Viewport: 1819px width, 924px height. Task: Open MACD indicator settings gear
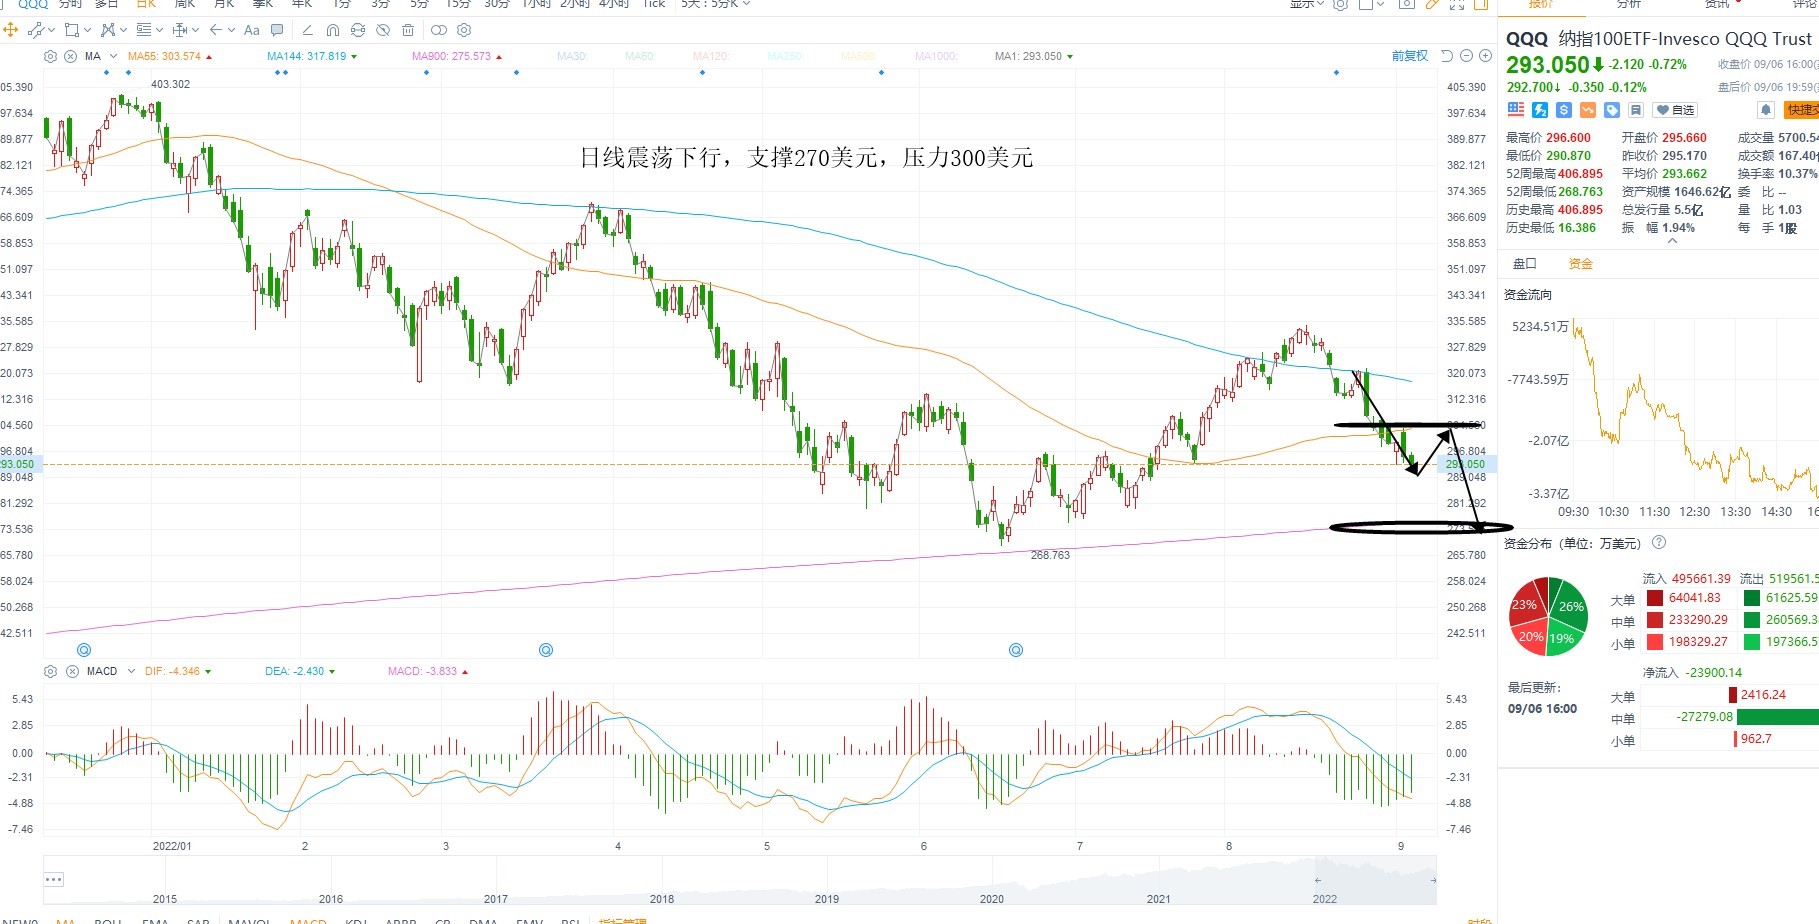click(52, 671)
